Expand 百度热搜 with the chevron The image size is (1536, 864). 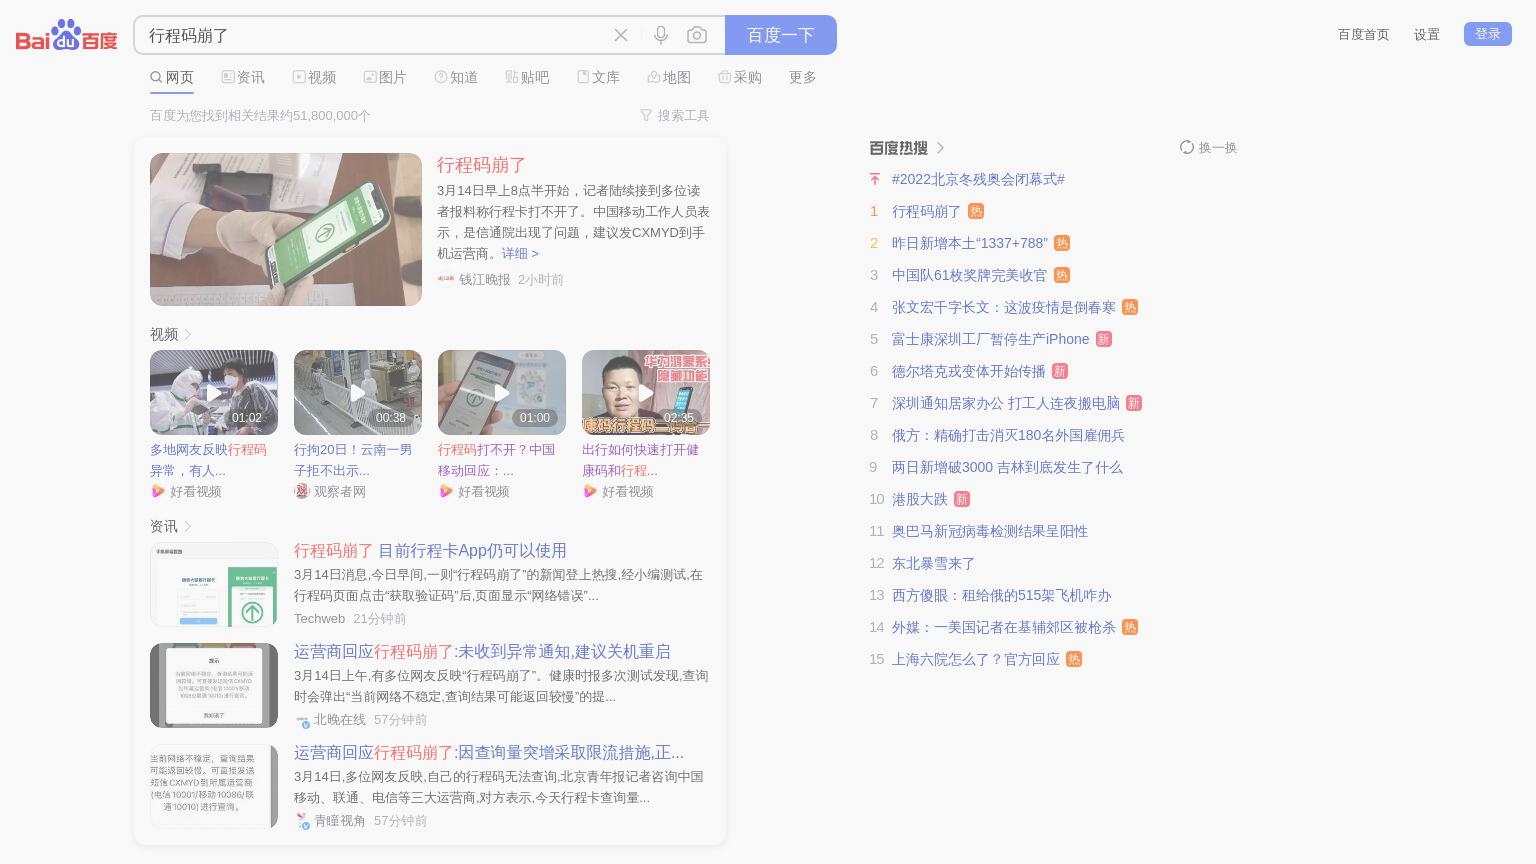point(940,148)
